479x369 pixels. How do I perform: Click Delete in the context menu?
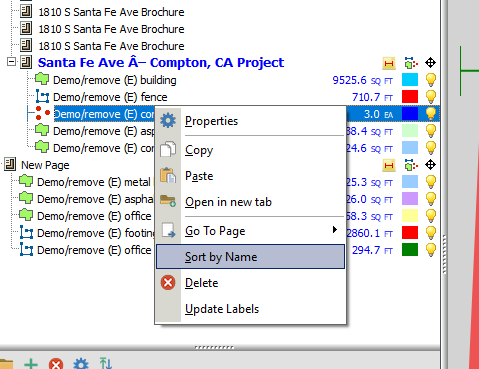click(x=201, y=283)
